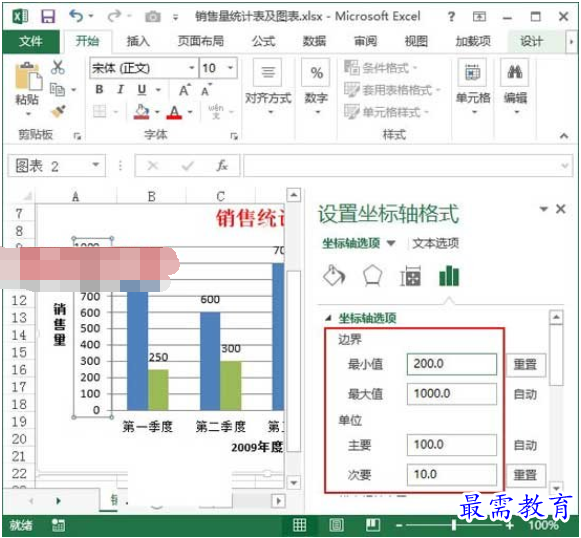The image size is (581, 538).
Task: Expand the font name dropdown
Action: coord(192,68)
